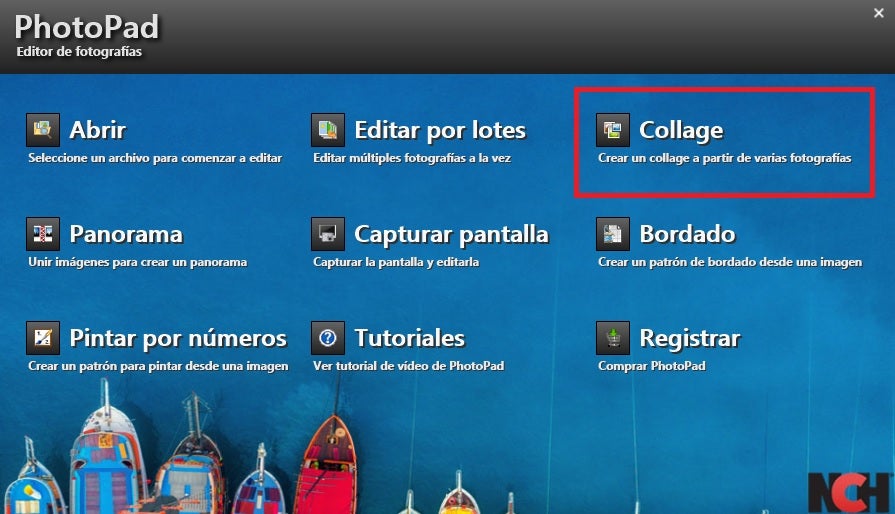This screenshot has width=895, height=514.
Task: Launch Collage by its title
Action: [x=681, y=131]
